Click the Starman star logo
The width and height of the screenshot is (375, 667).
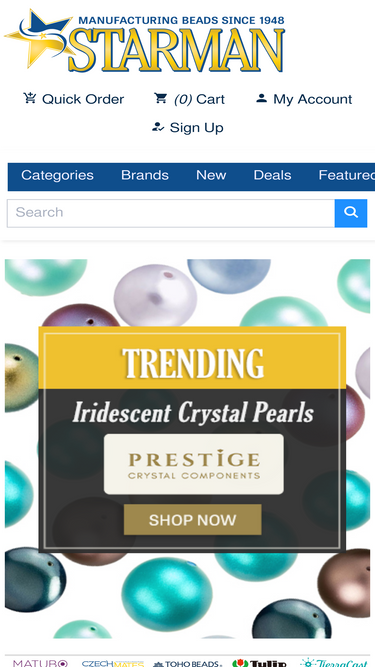pos(145,40)
